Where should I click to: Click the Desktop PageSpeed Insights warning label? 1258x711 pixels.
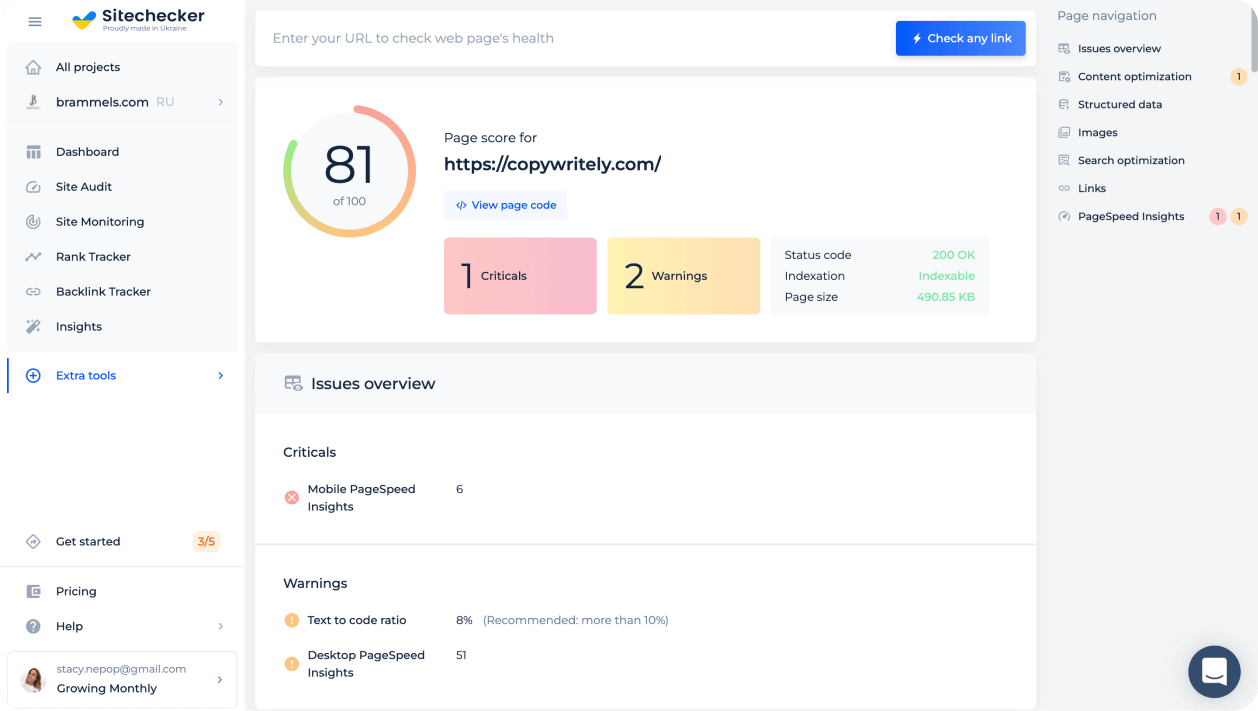(366, 664)
